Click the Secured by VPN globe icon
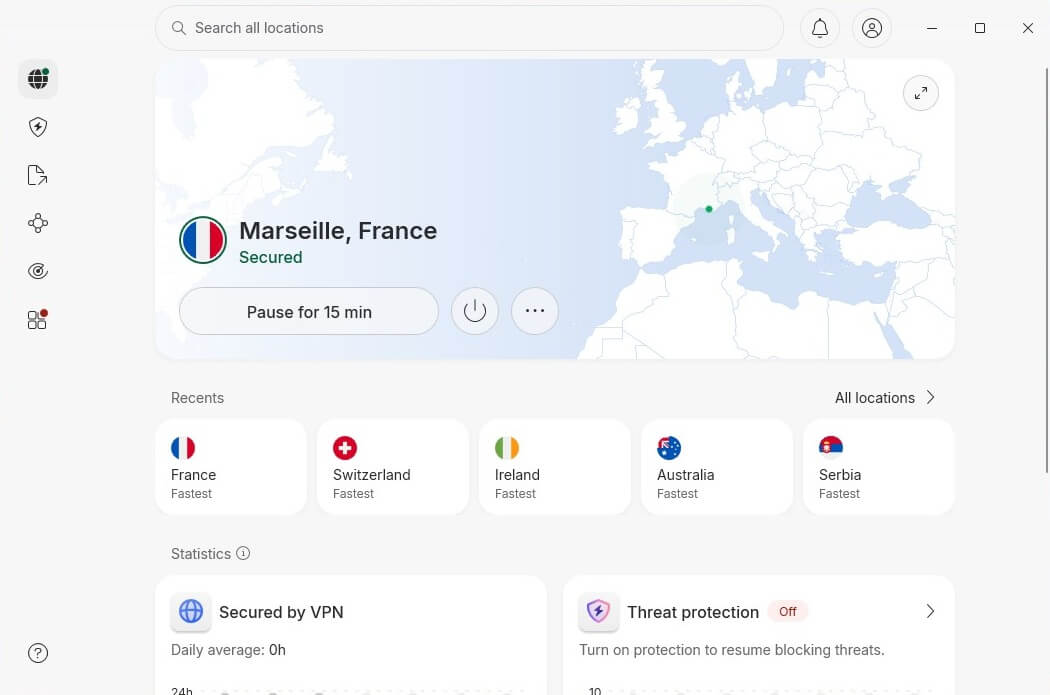 click(191, 611)
